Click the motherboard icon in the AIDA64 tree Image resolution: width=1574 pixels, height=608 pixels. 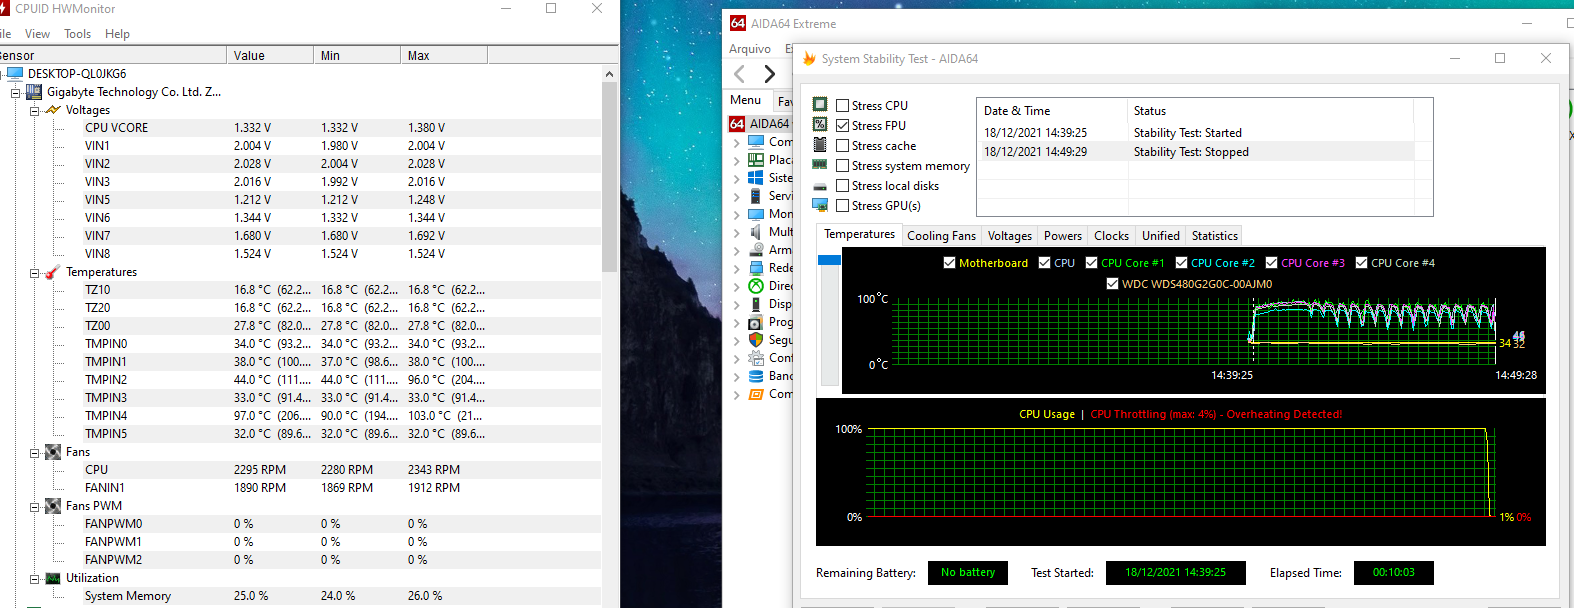(x=756, y=160)
